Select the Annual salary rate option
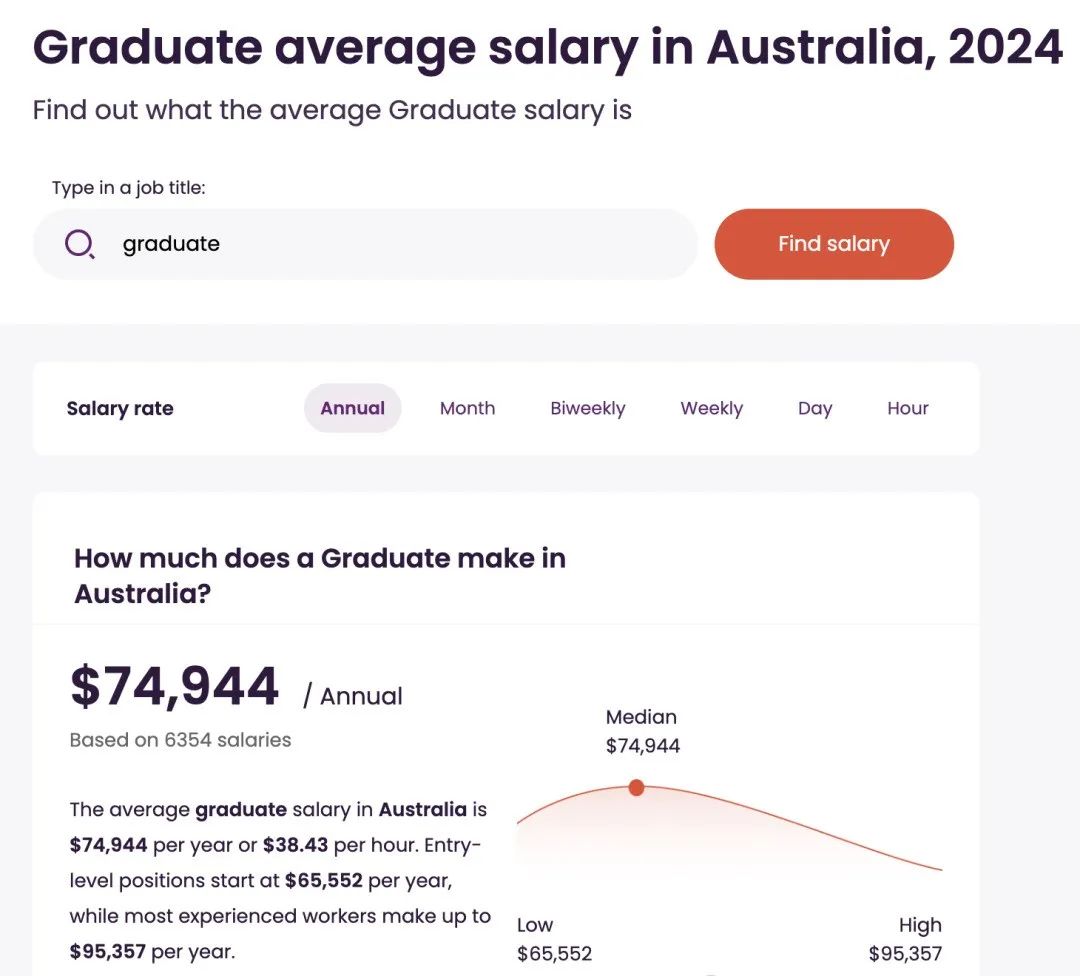Viewport: 1080px width, 976px height. 352,408
